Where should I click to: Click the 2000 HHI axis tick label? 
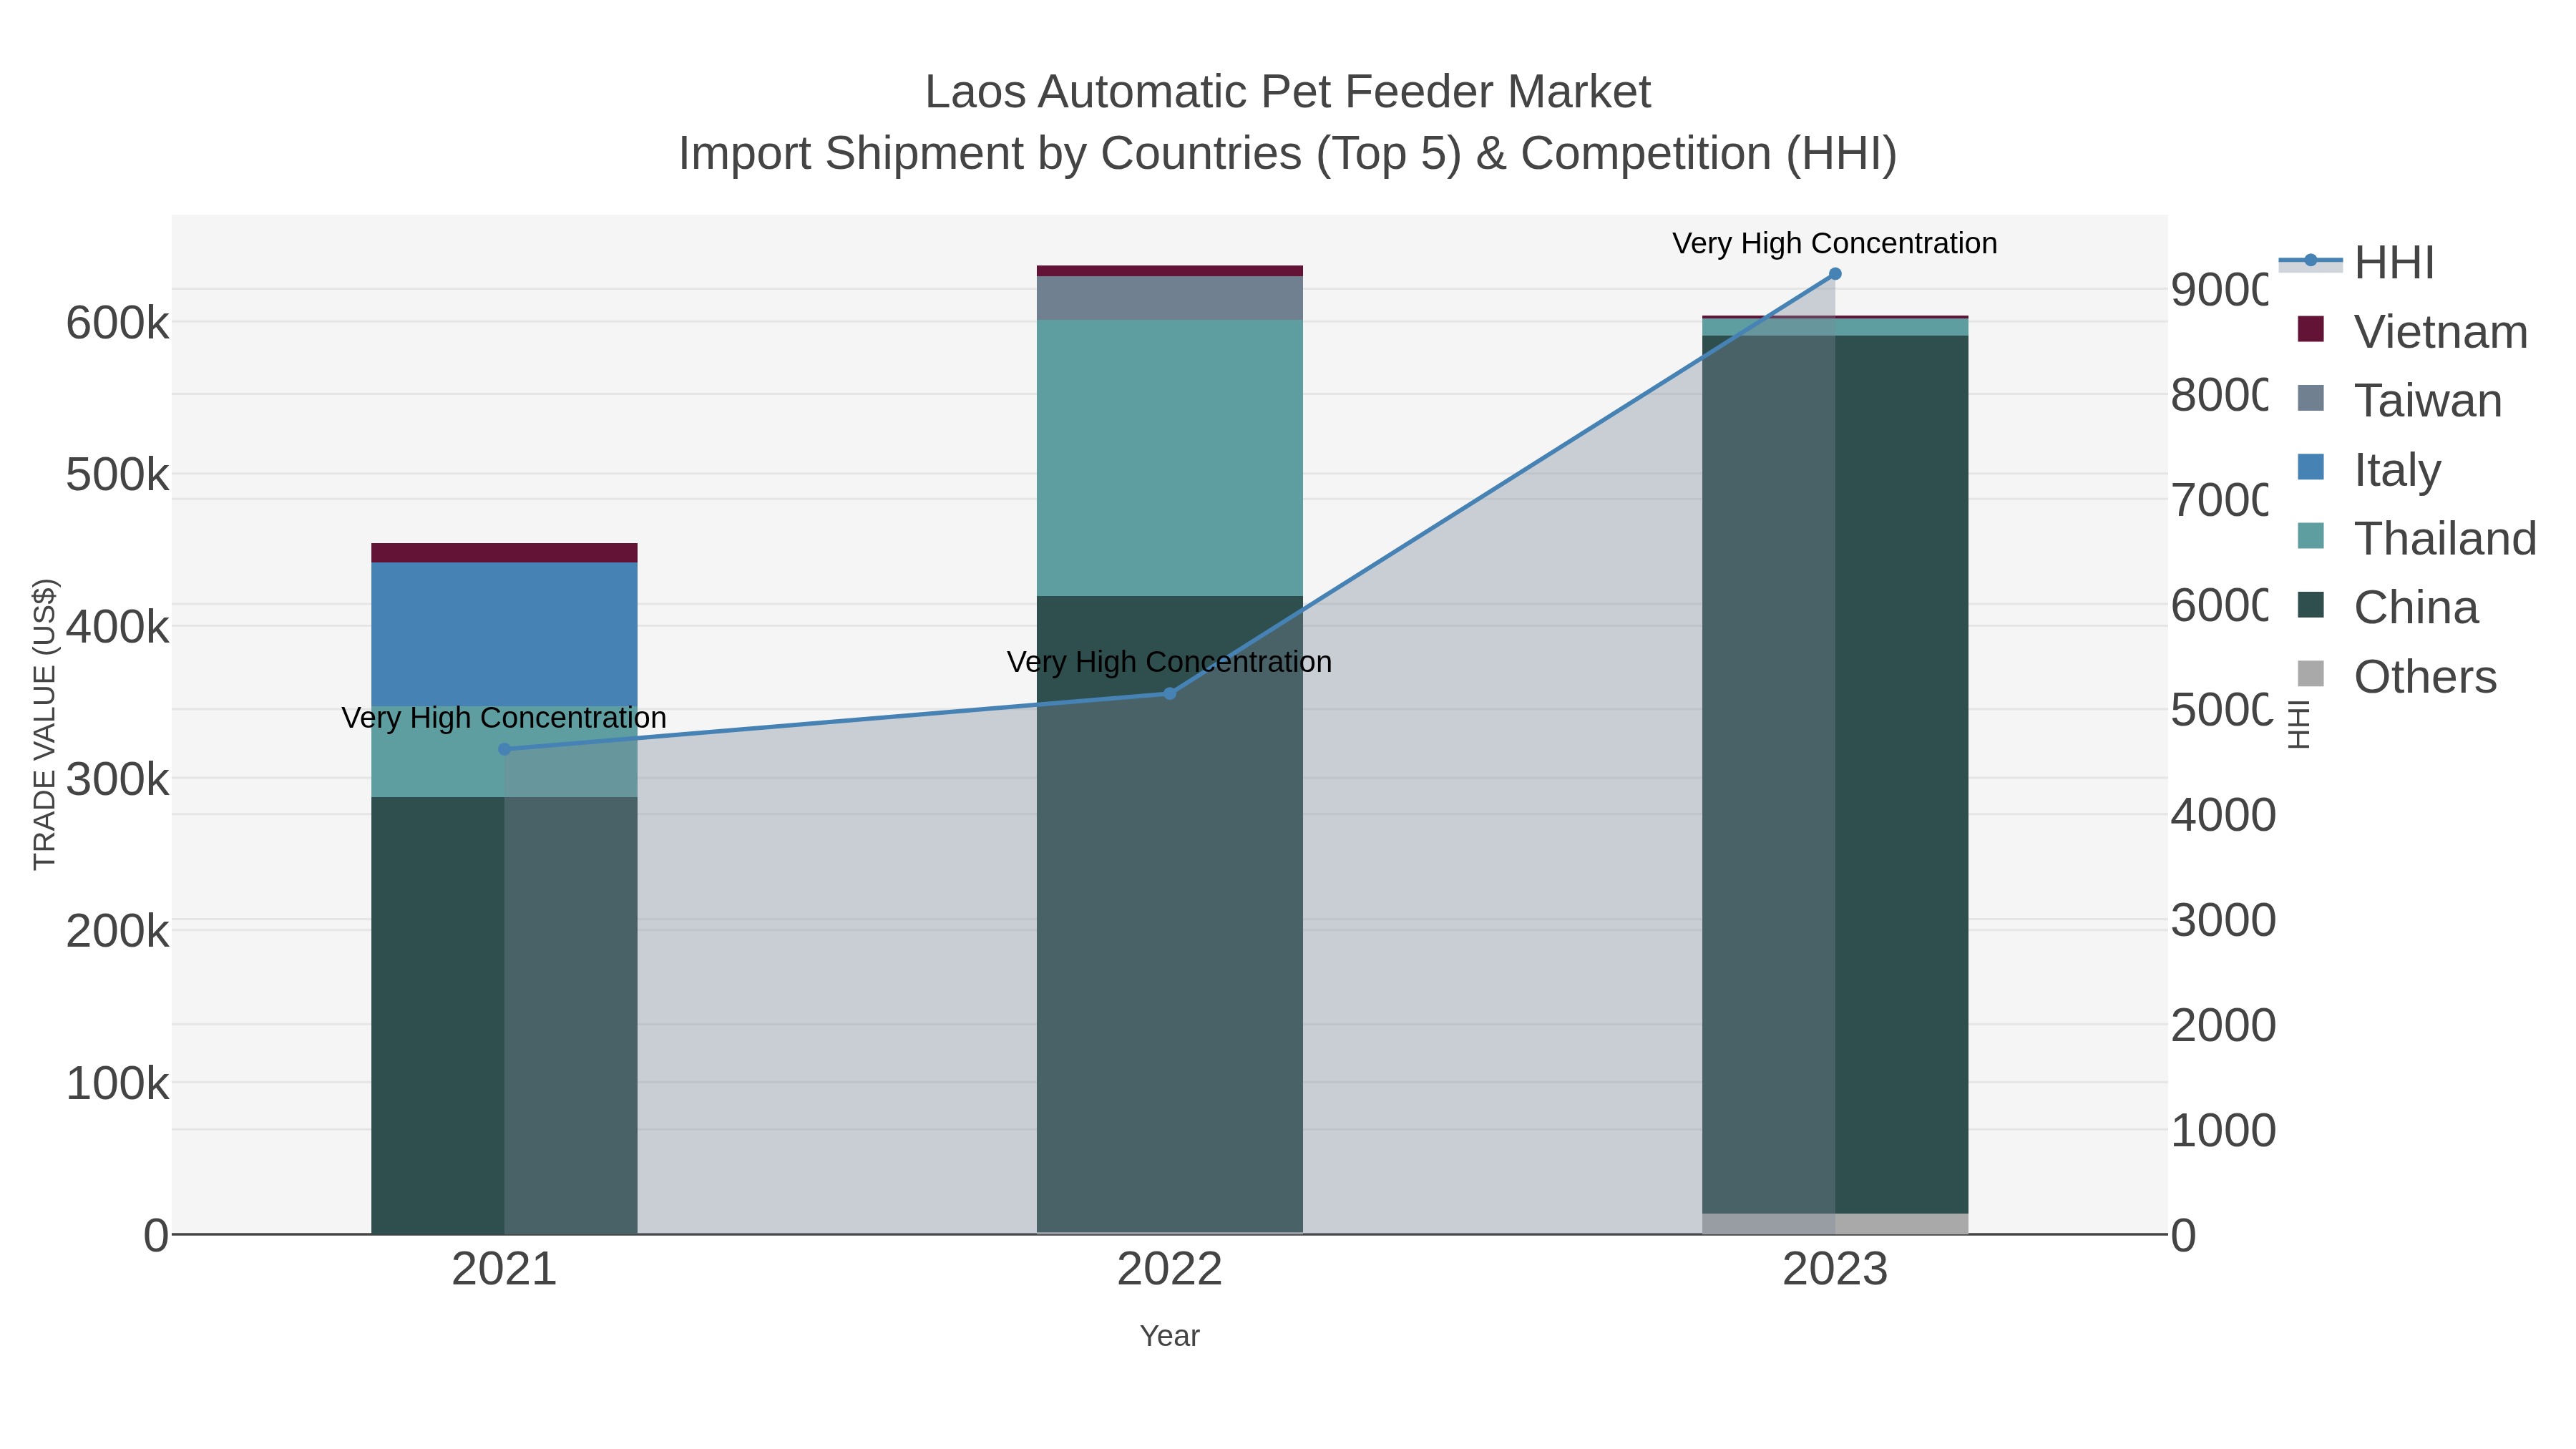(x=2223, y=1025)
